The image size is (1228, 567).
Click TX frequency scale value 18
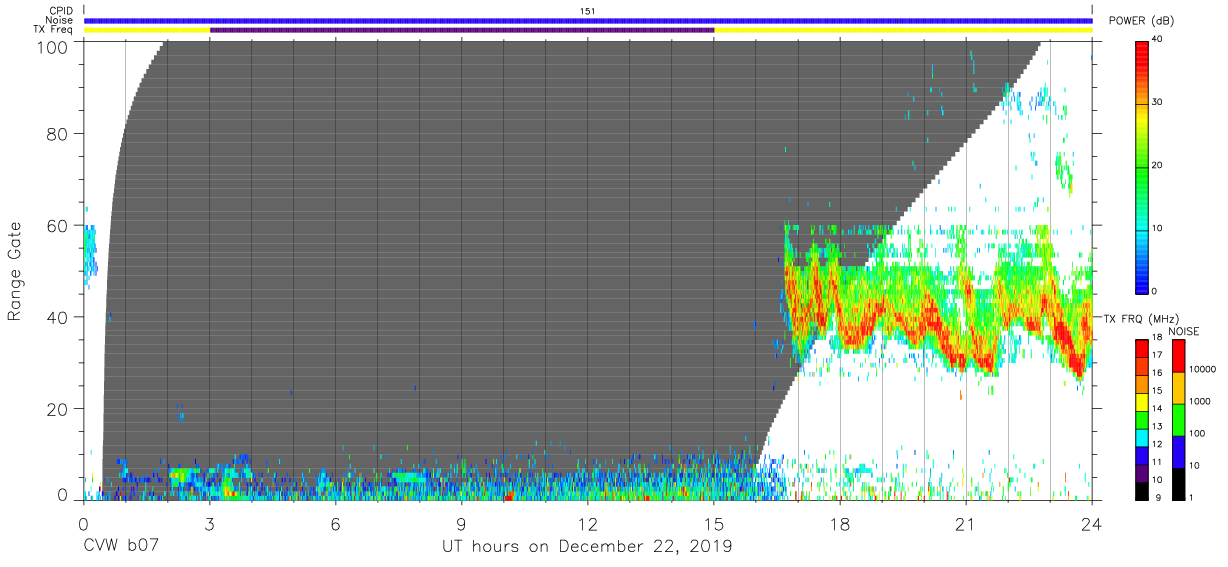tap(1158, 339)
